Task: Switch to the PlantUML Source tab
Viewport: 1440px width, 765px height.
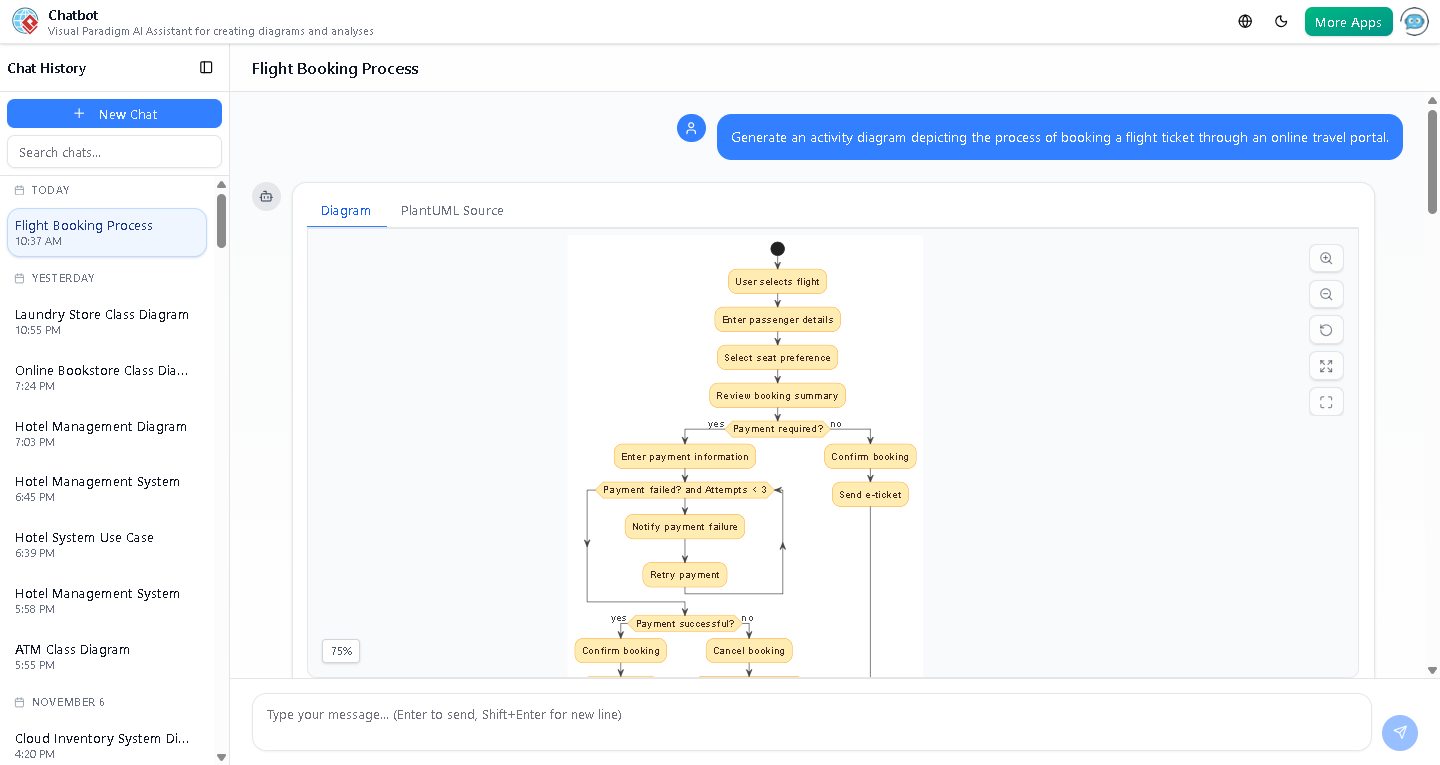Action: (452, 210)
